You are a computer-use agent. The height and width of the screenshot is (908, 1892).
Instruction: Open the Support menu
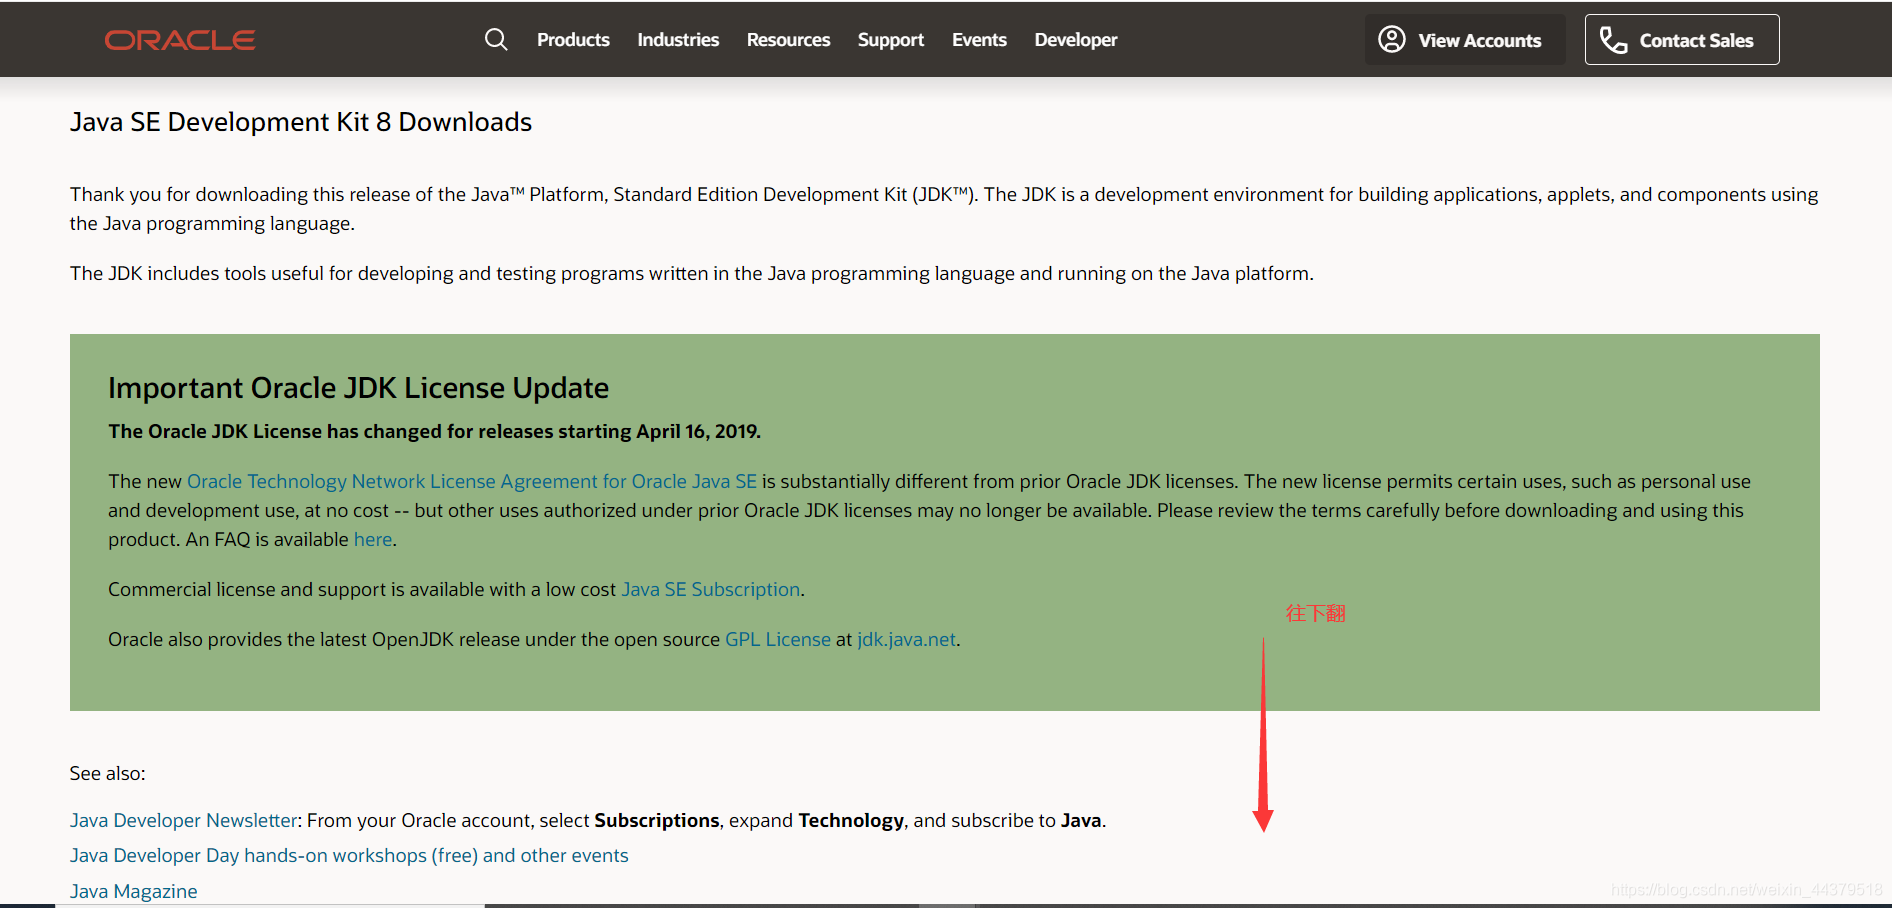pyautogui.click(x=890, y=40)
